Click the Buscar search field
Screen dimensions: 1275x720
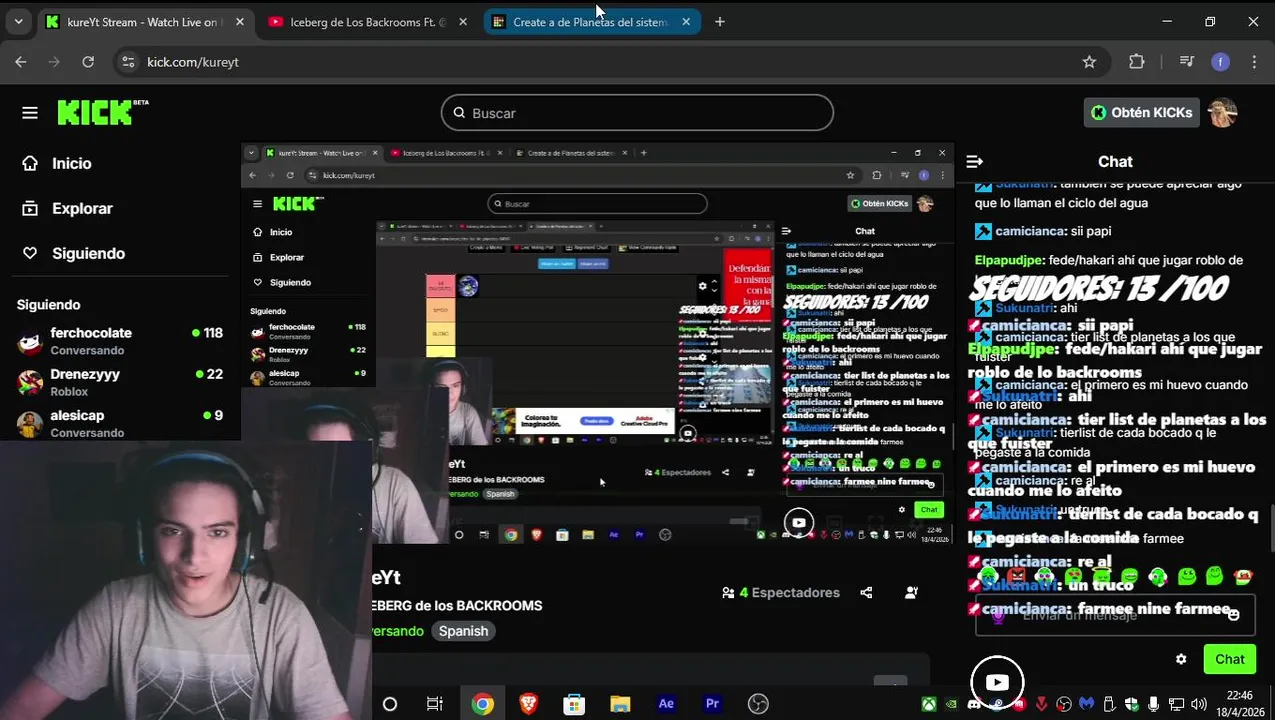[x=637, y=113]
